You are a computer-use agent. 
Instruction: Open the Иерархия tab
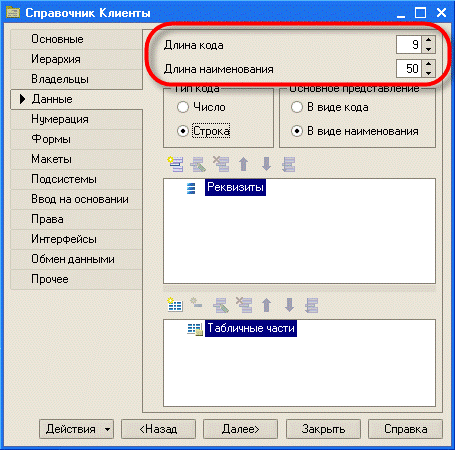pyautogui.click(x=76, y=59)
